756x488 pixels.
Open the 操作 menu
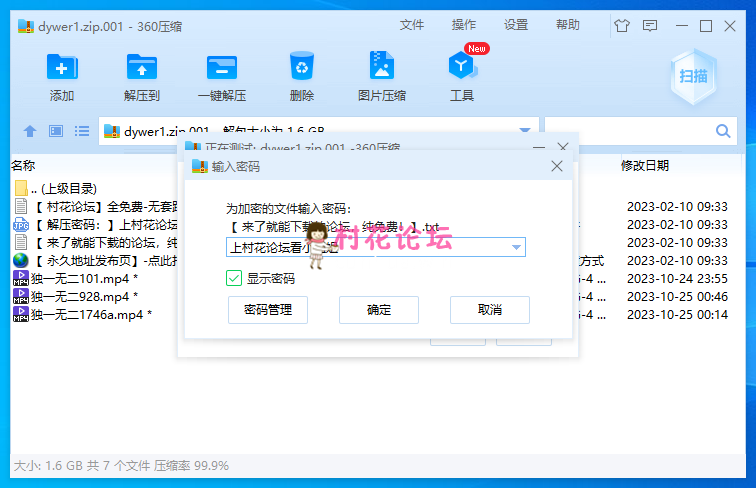(464, 25)
